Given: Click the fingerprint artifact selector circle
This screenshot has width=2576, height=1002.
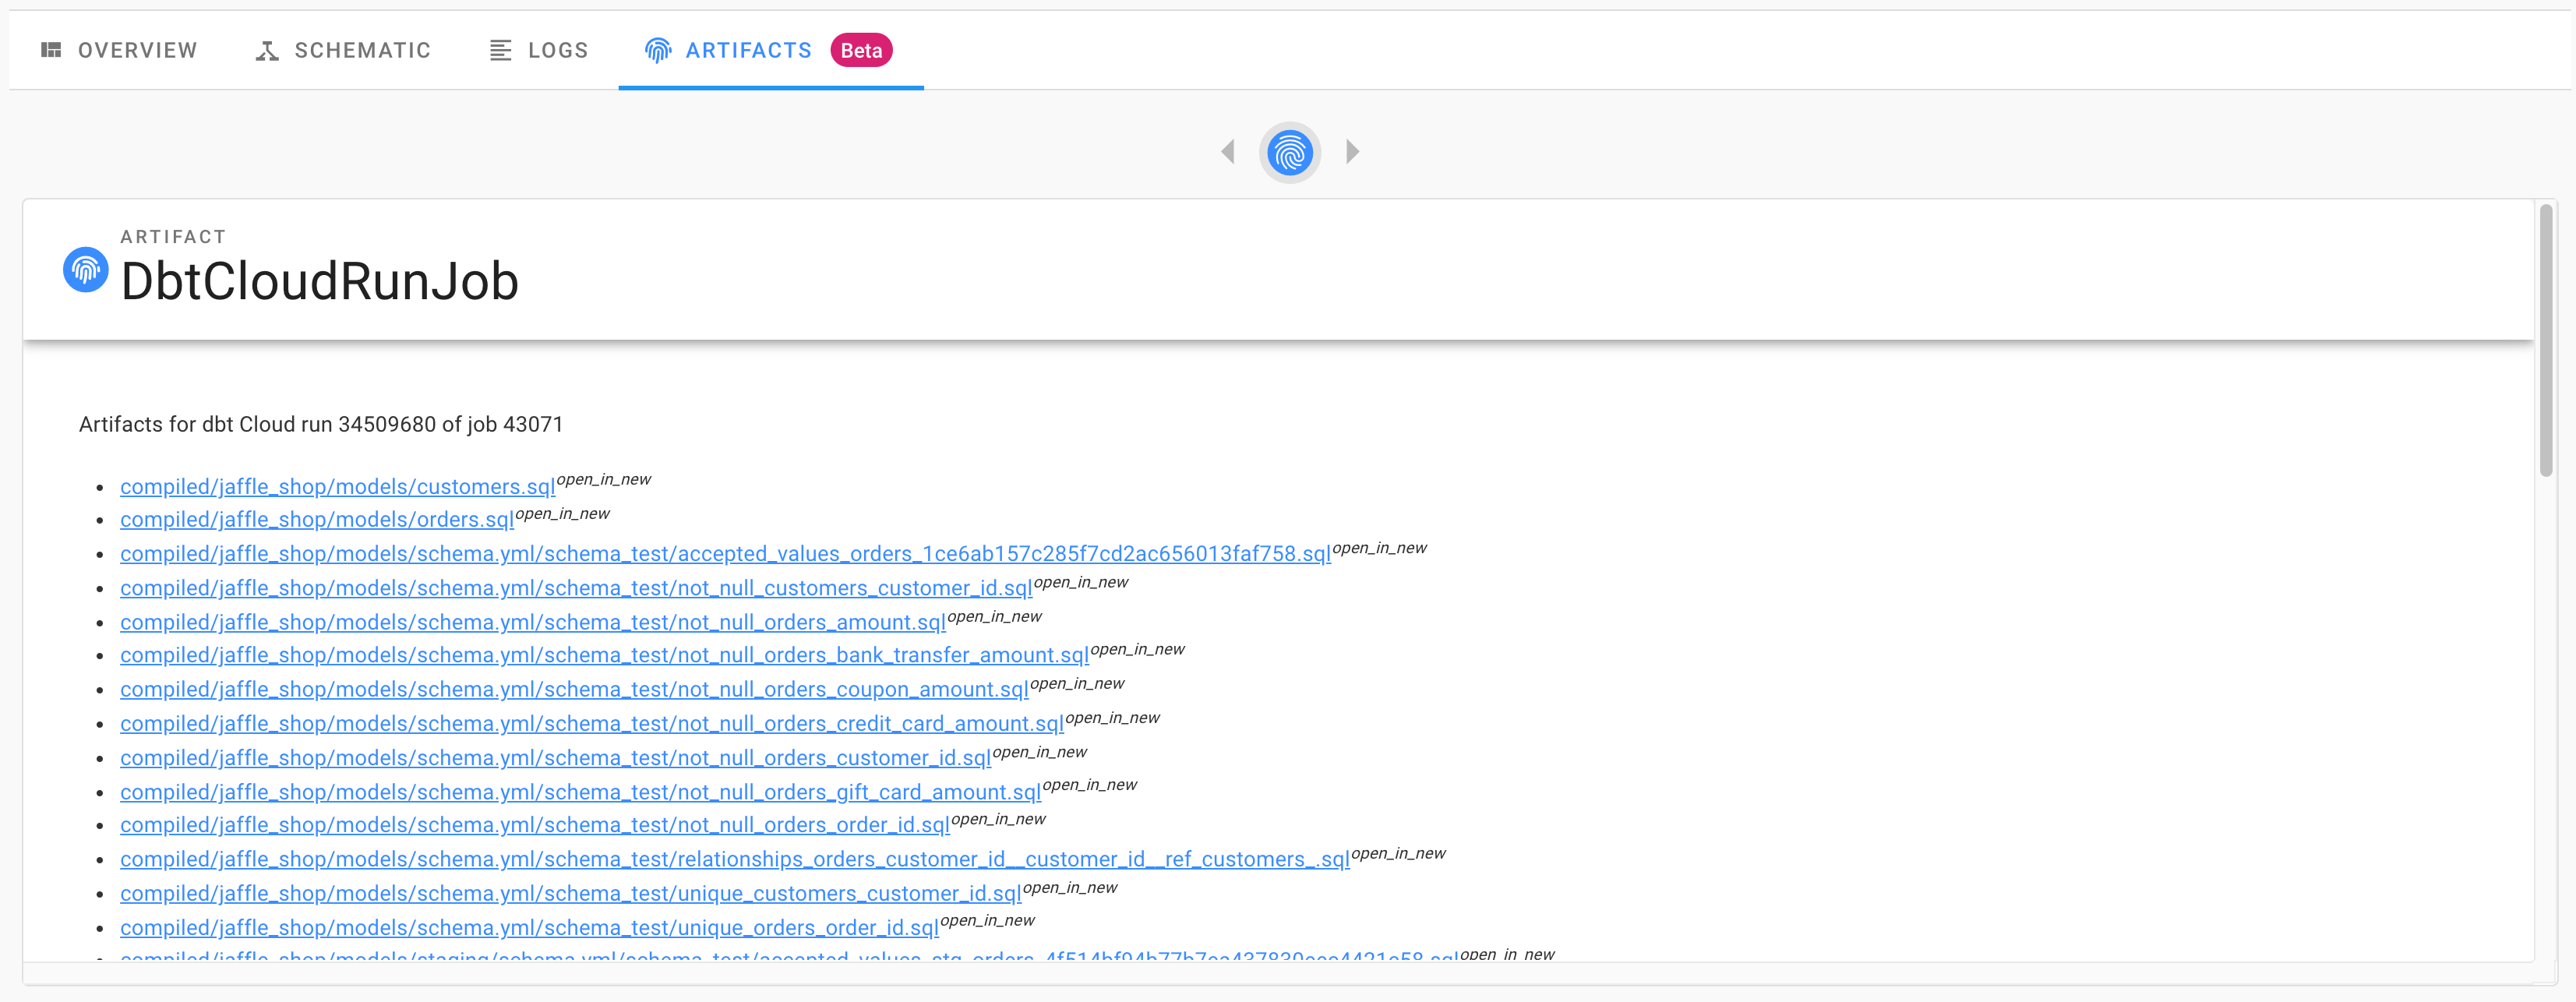Looking at the screenshot, I should pyautogui.click(x=1289, y=153).
